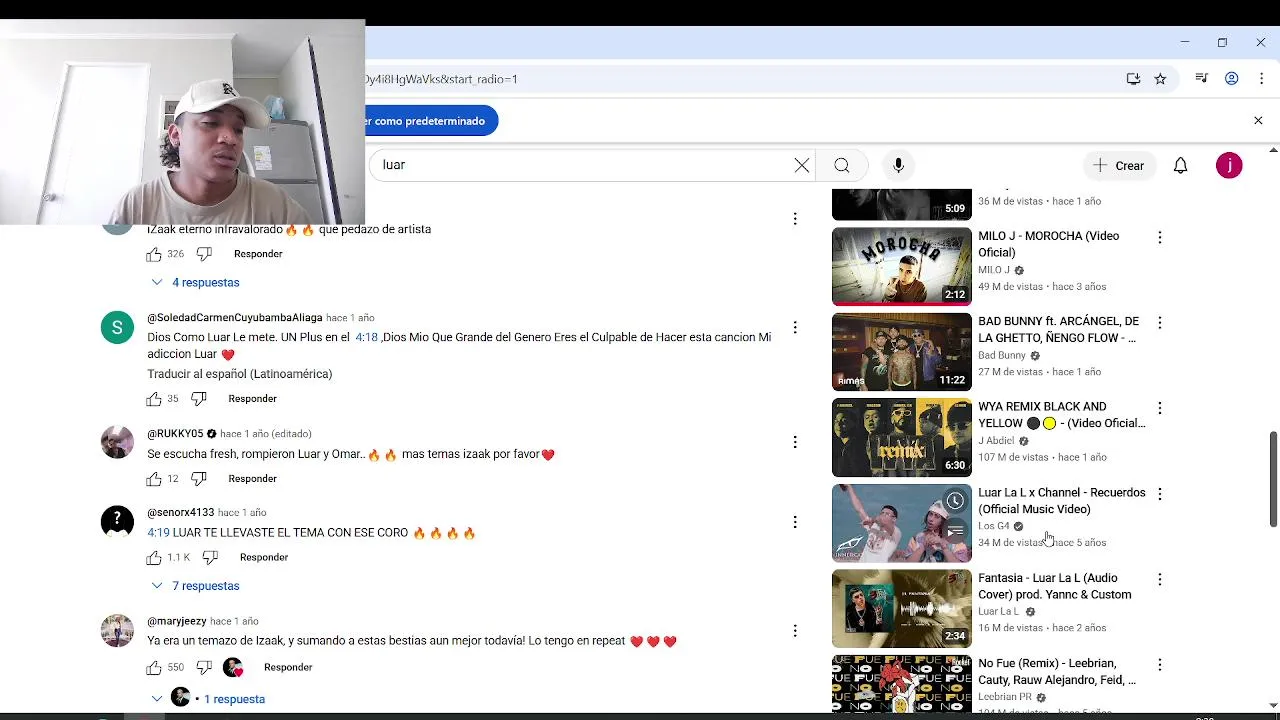Open options for maryjeezy's comment
The image size is (1280, 720).
[795, 631]
